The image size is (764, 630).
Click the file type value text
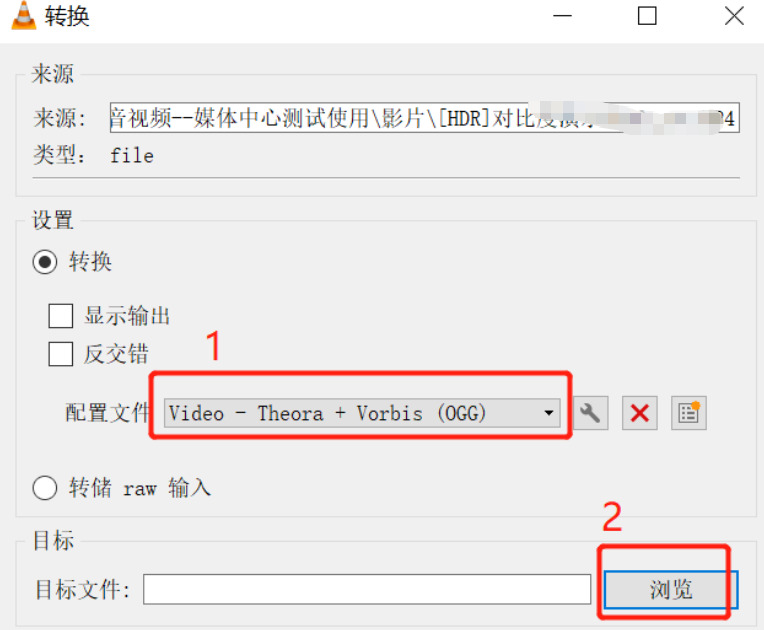tap(132, 156)
